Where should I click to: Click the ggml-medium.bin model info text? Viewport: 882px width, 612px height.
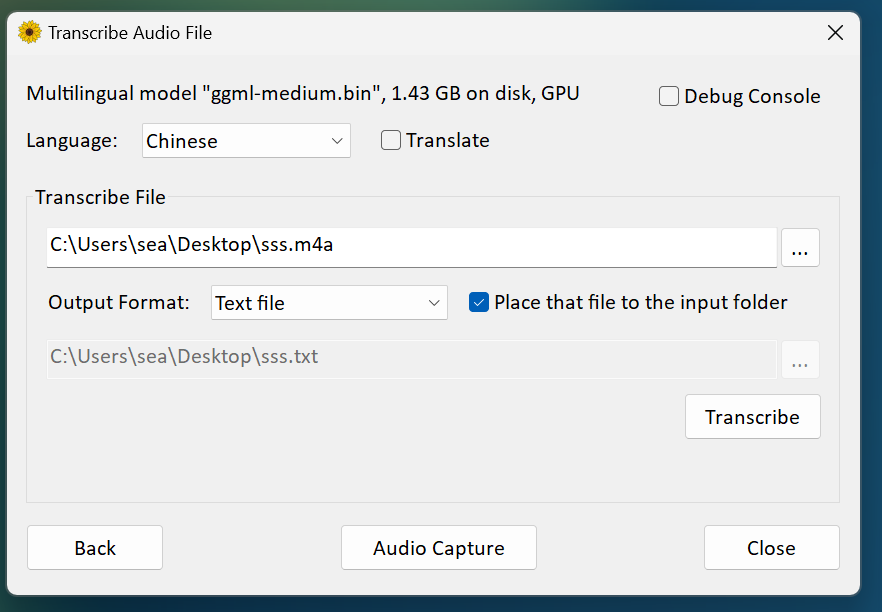[x=303, y=94]
